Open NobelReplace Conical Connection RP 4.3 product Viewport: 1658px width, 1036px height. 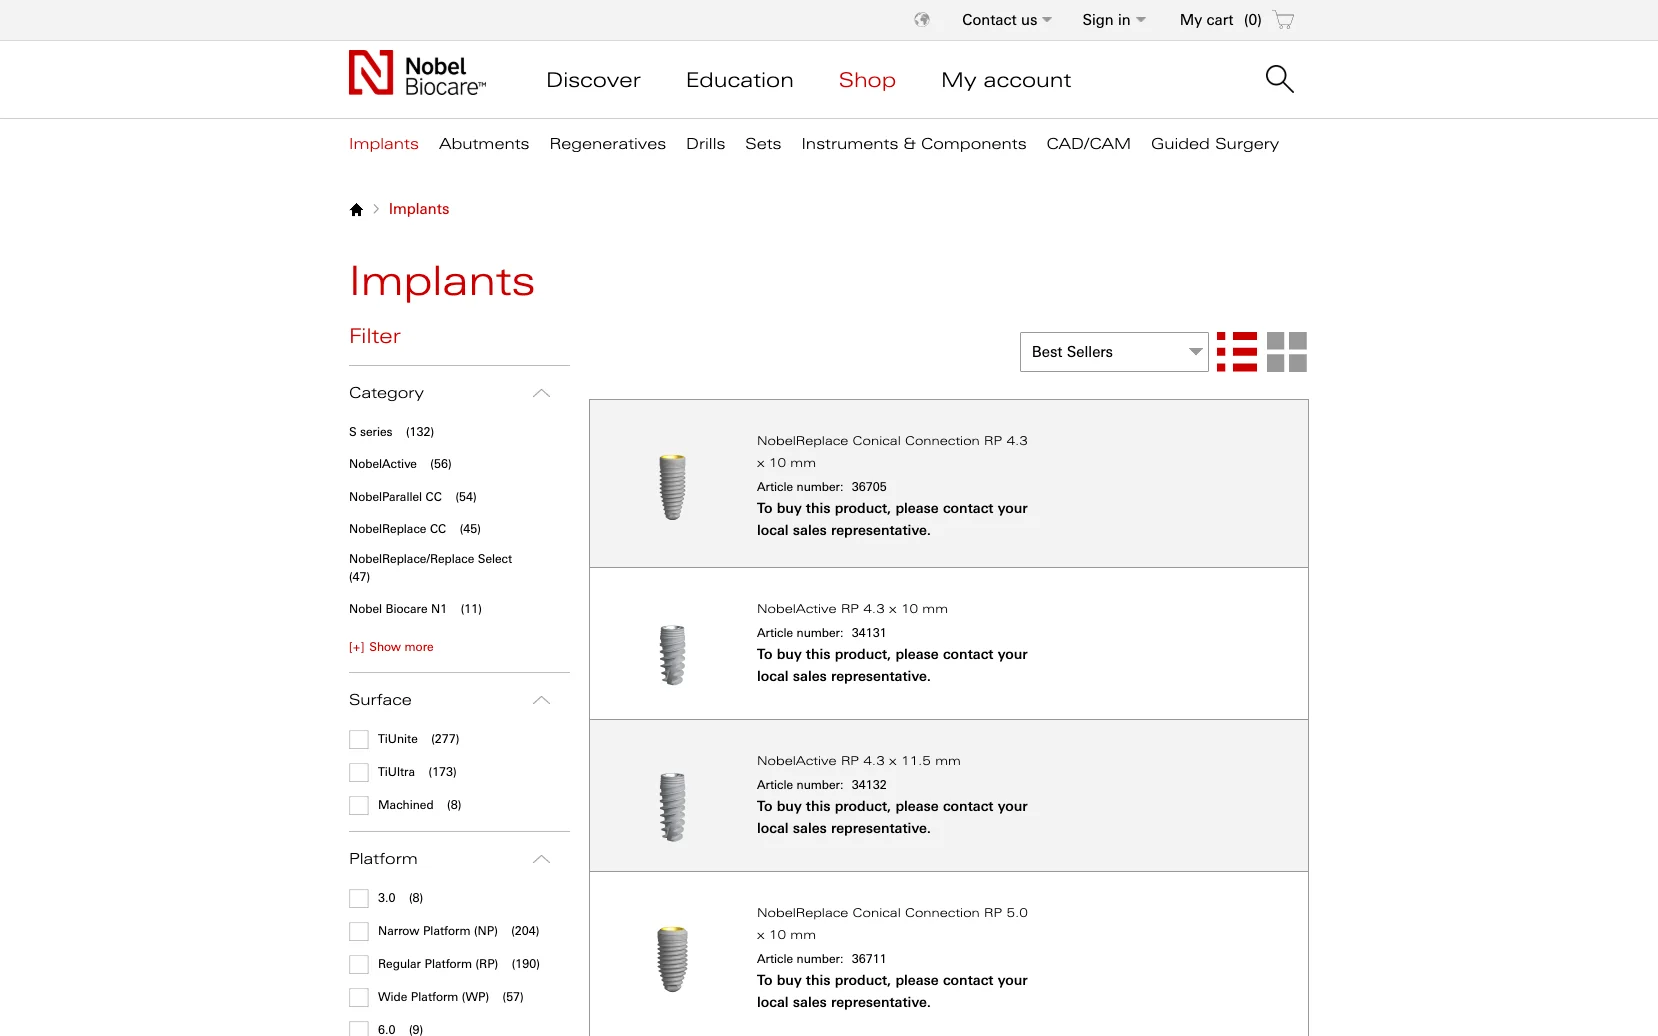click(892, 451)
